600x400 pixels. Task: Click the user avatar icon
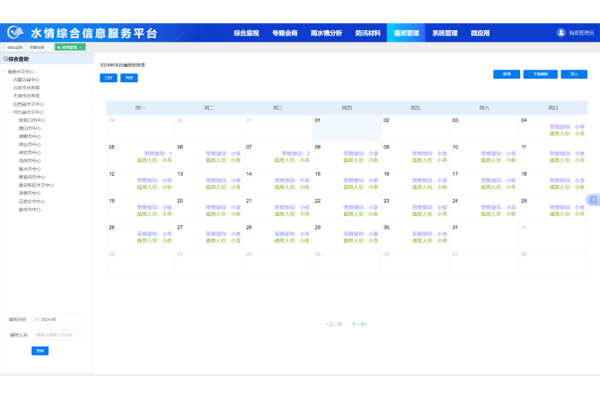pos(560,33)
